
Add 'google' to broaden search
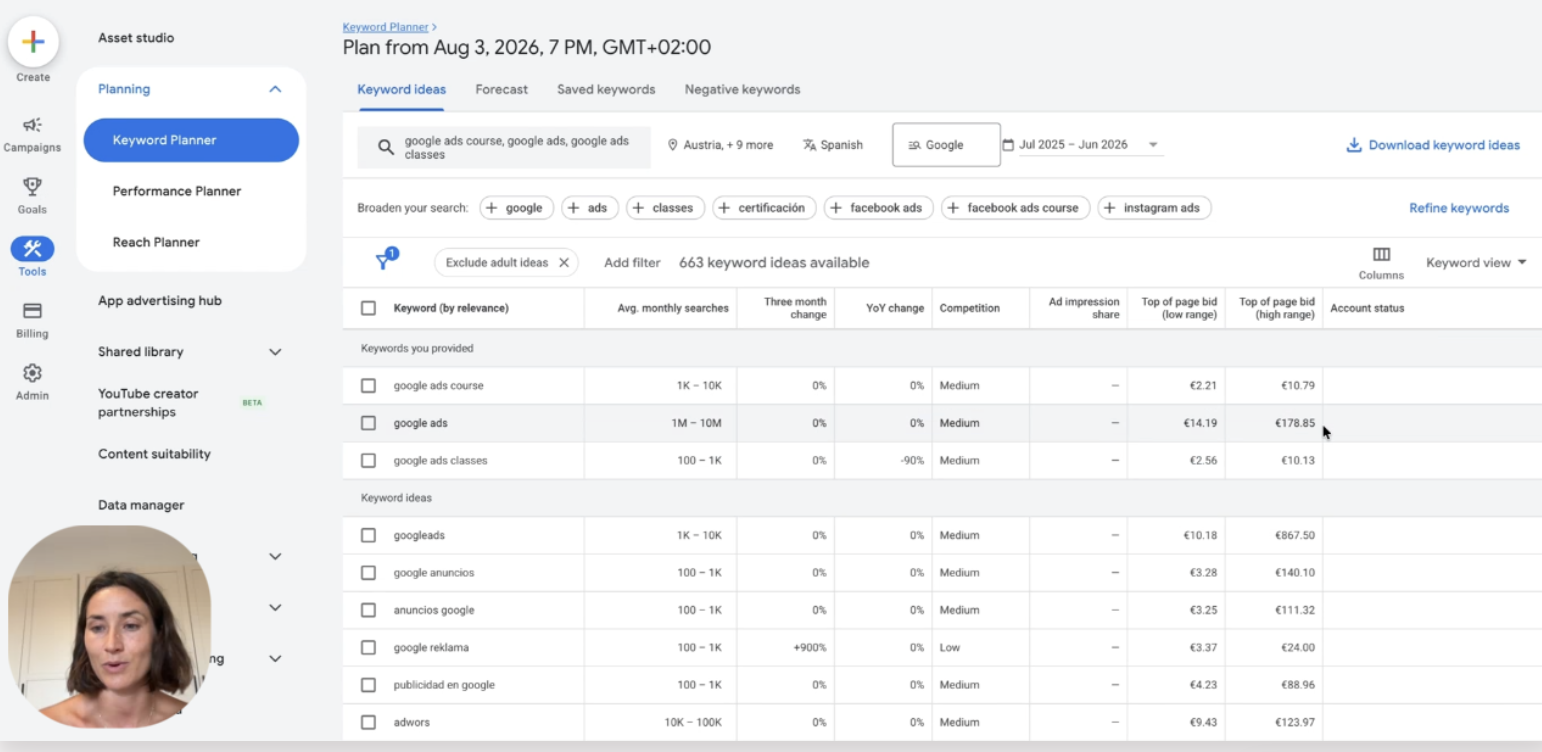517,208
